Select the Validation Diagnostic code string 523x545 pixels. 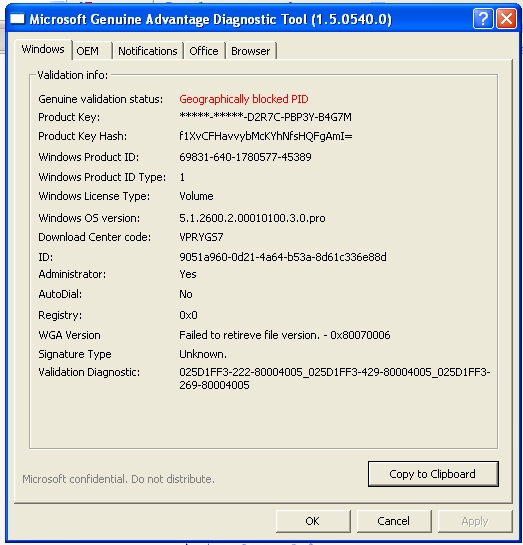[335, 379]
